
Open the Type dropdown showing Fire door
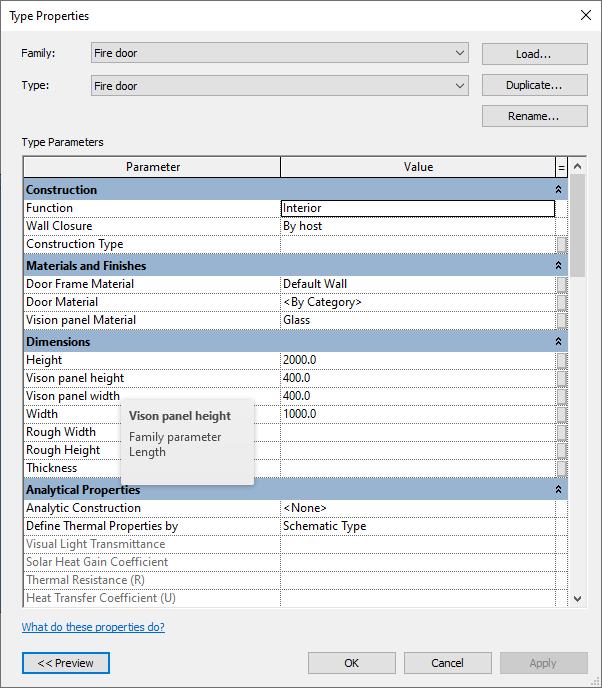click(280, 86)
